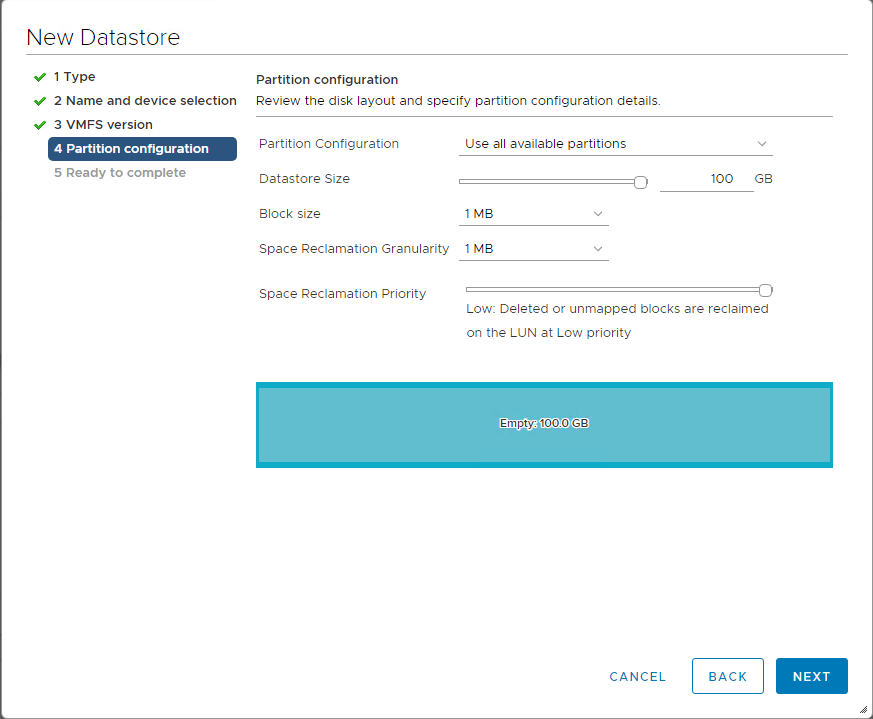Click the Partition configuration heading text
The height and width of the screenshot is (719, 873).
pos(327,80)
